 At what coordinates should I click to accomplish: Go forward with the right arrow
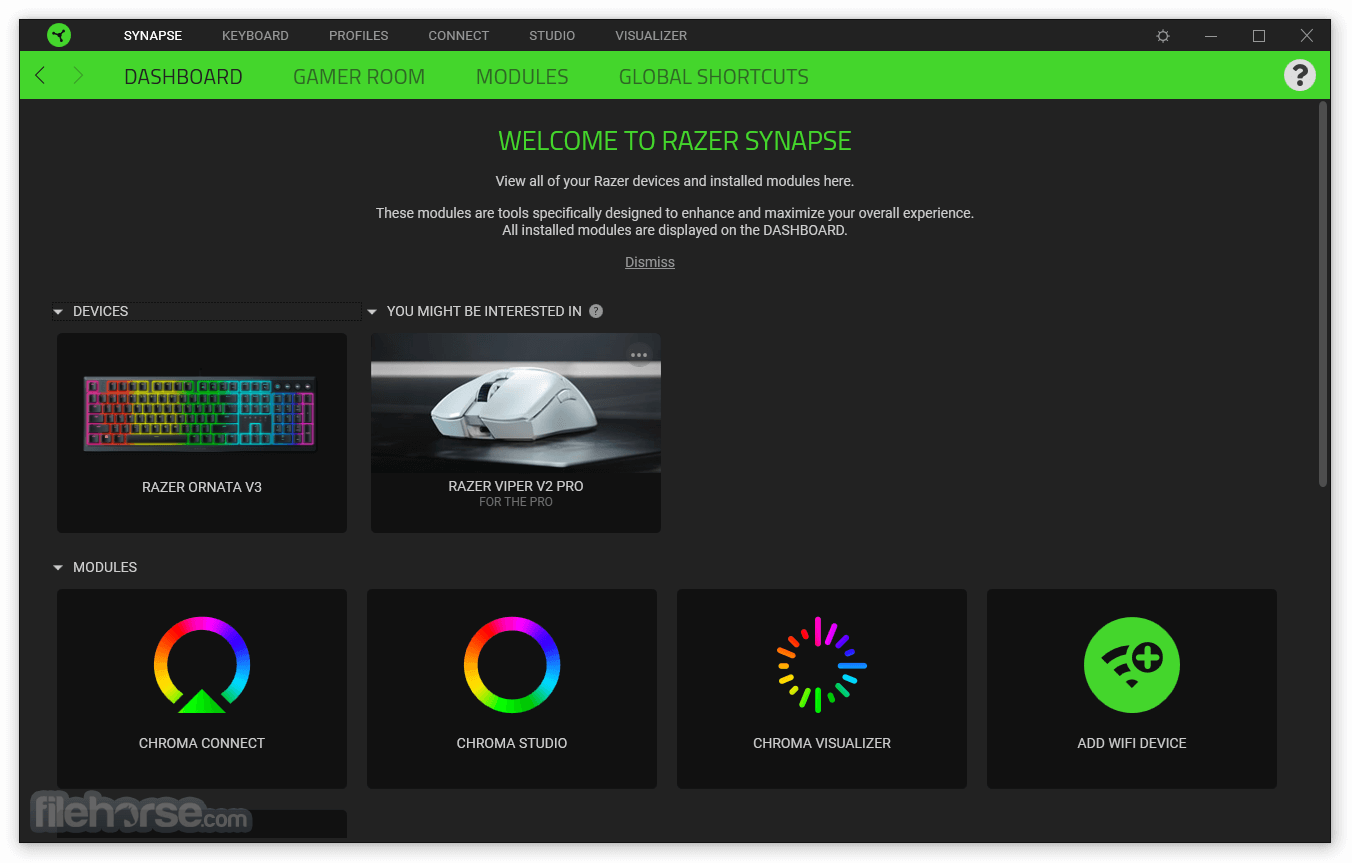pyautogui.click(x=79, y=76)
